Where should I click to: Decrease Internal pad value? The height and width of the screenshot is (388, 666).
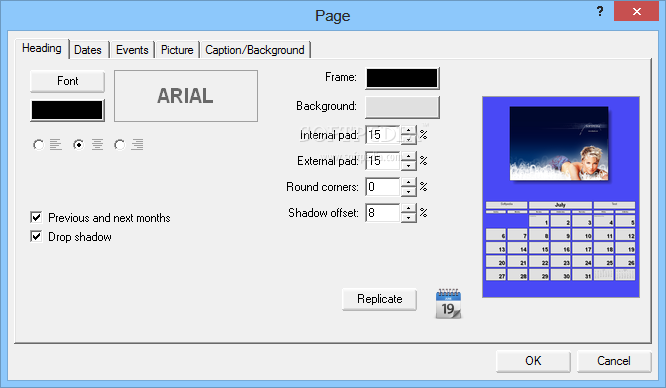point(409,139)
